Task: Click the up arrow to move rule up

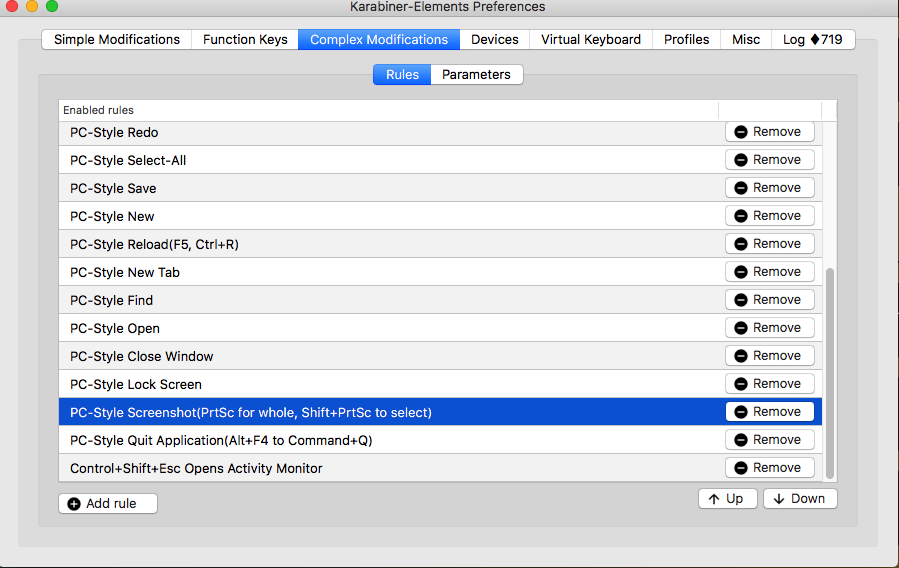Action: click(x=714, y=499)
